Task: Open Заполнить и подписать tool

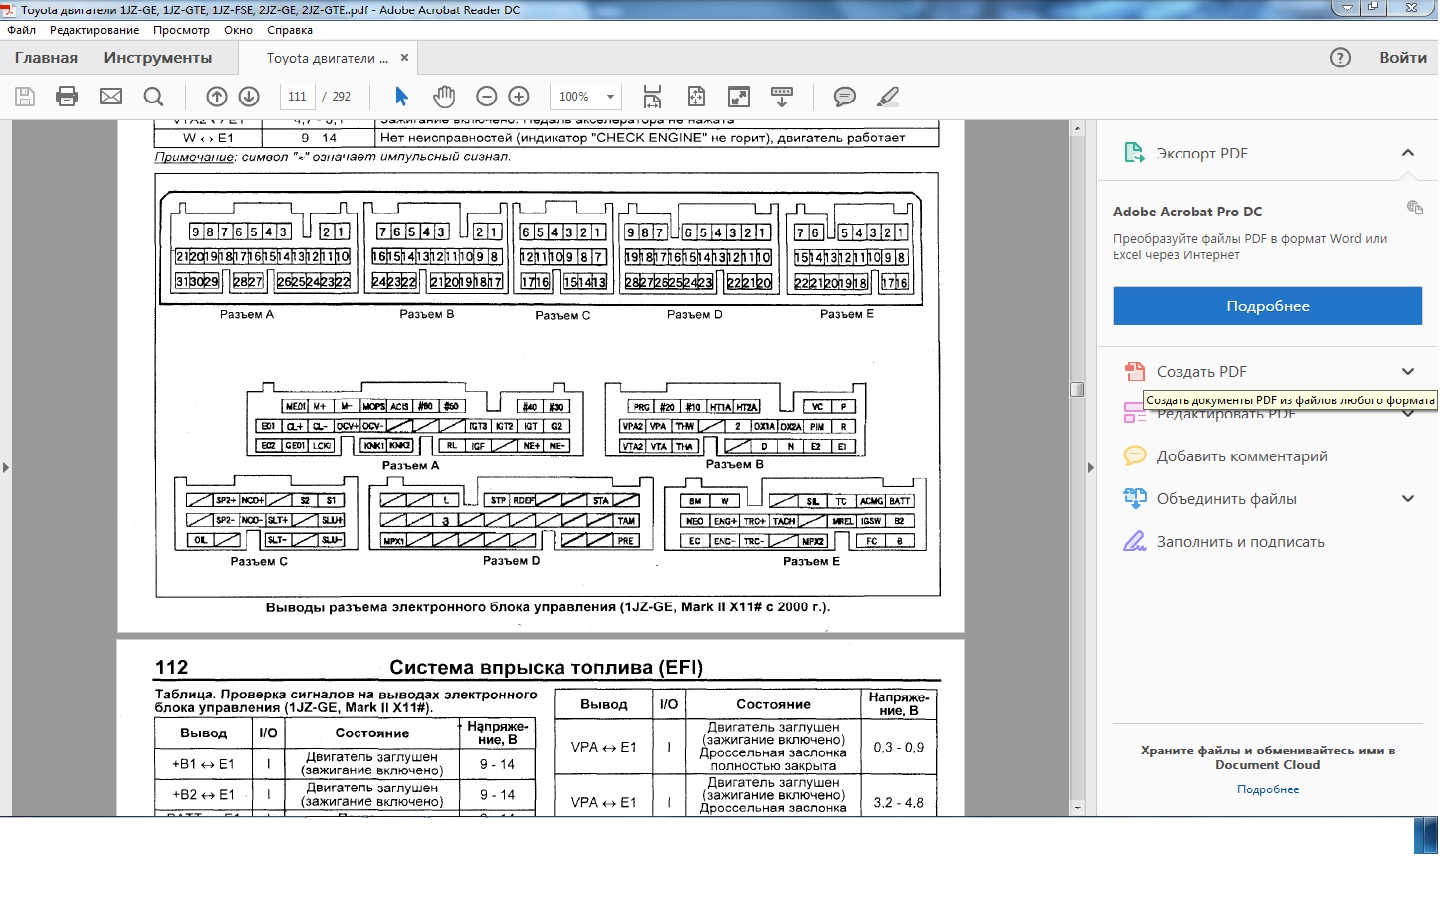Action: [x=1240, y=542]
